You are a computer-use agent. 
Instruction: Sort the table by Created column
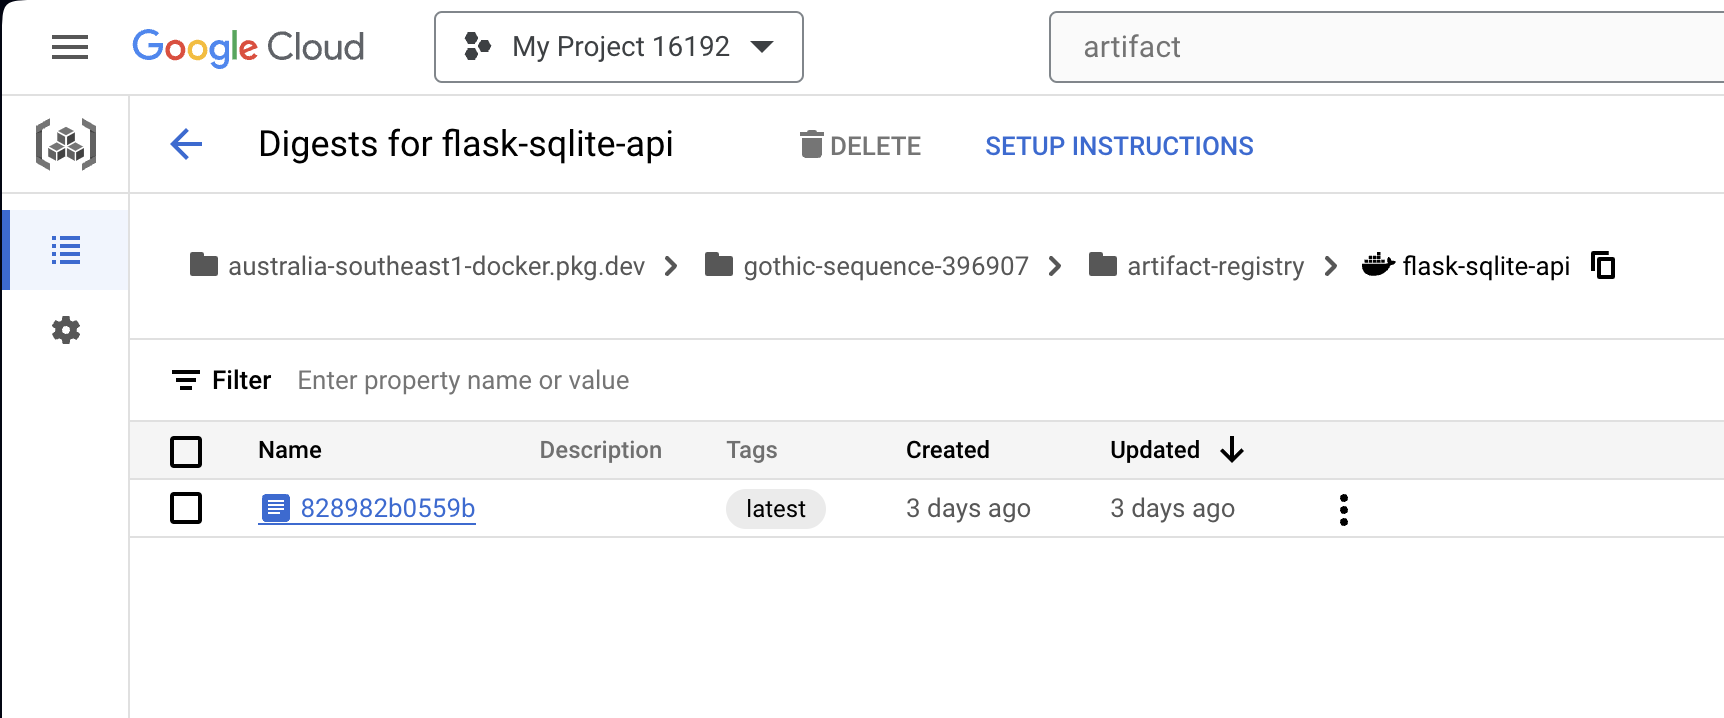pyautogui.click(x=947, y=450)
